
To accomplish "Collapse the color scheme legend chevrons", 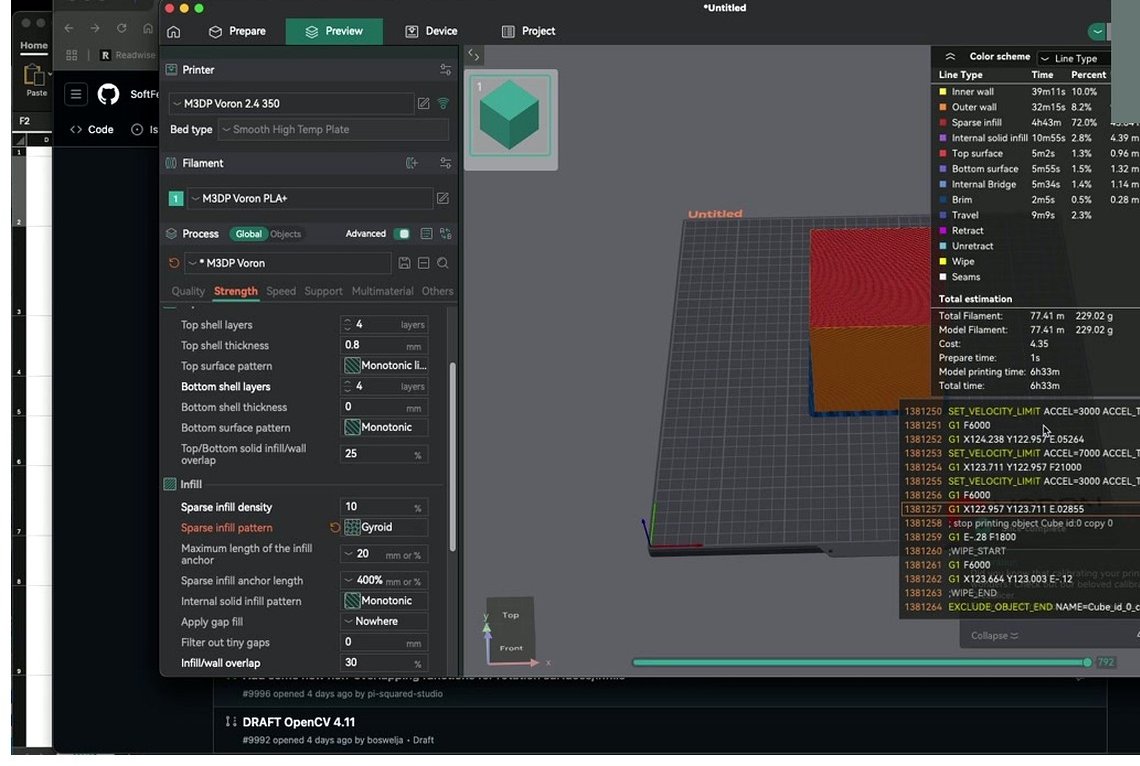I will point(950,57).
